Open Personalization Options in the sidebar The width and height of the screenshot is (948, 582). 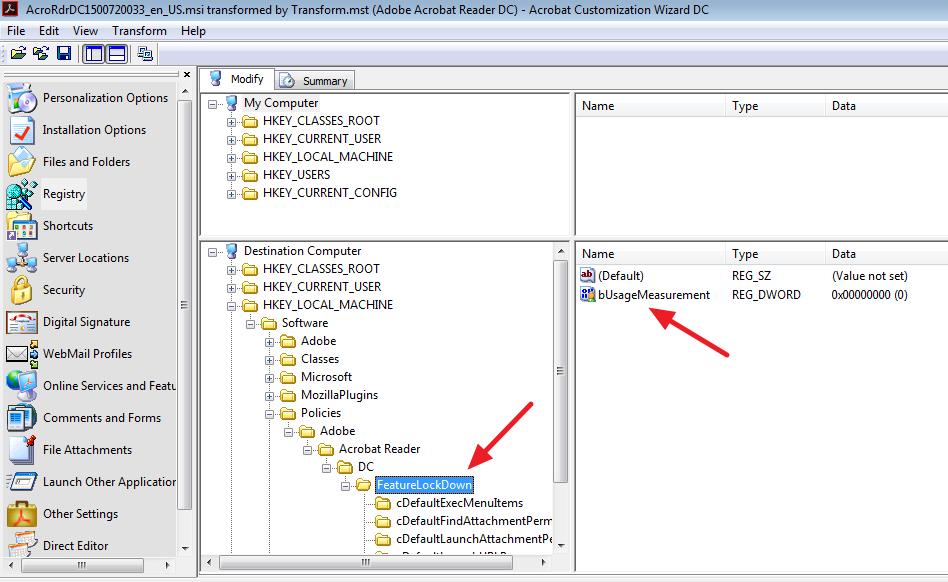coord(105,98)
